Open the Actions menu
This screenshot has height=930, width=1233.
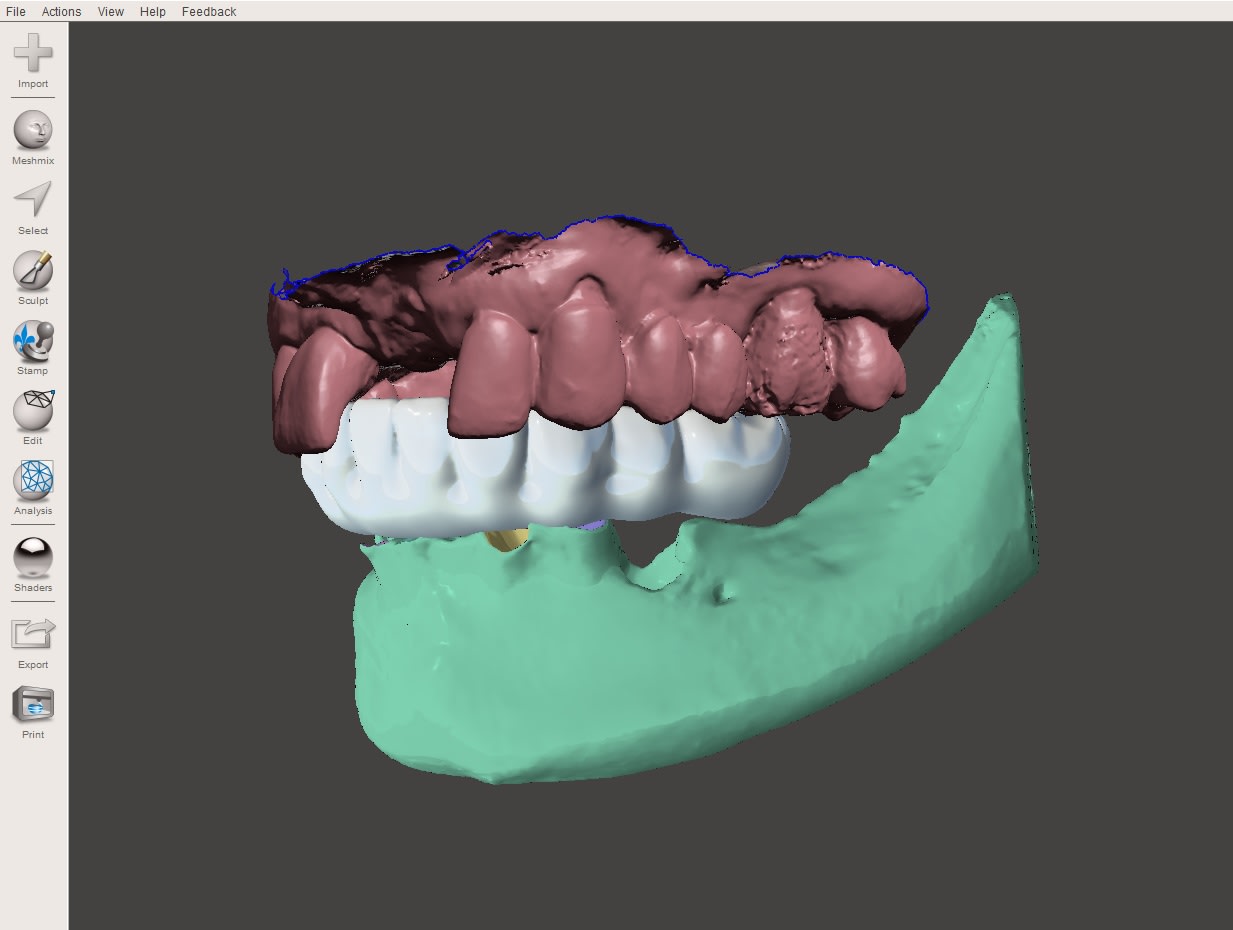pos(61,11)
